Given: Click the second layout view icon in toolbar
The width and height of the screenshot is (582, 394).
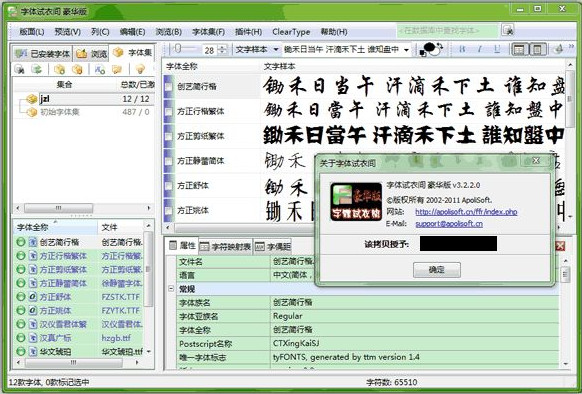Looking at the screenshot, I should (x=537, y=49).
